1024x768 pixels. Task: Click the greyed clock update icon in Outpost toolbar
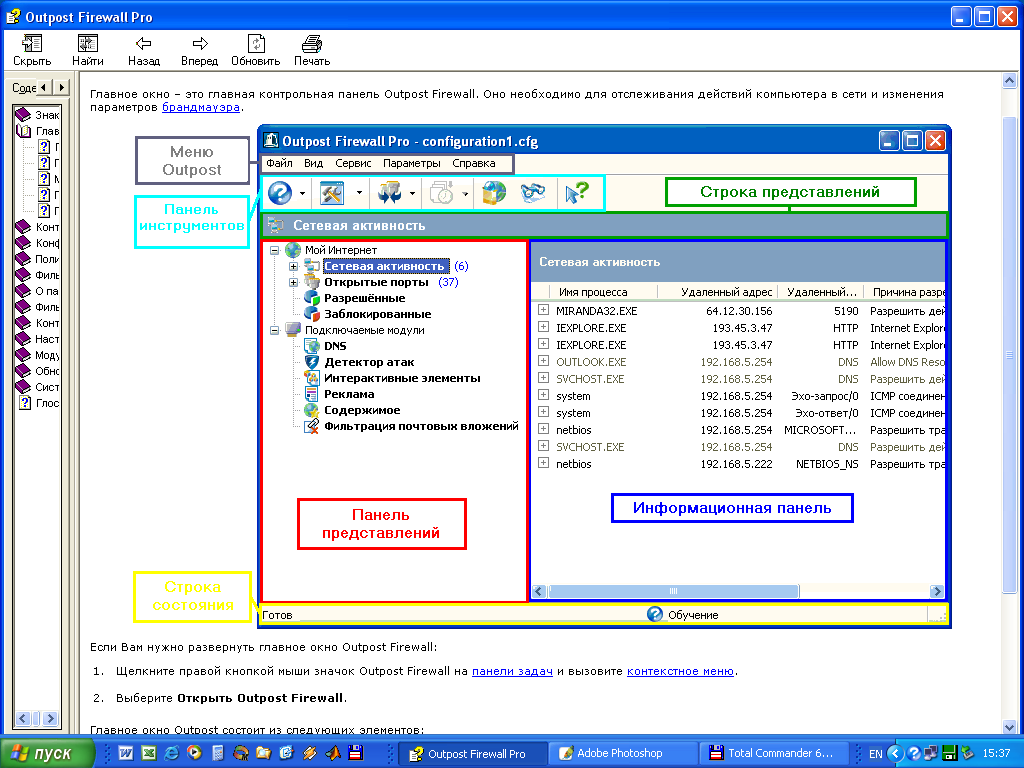pyautogui.click(x=442, y=193)
